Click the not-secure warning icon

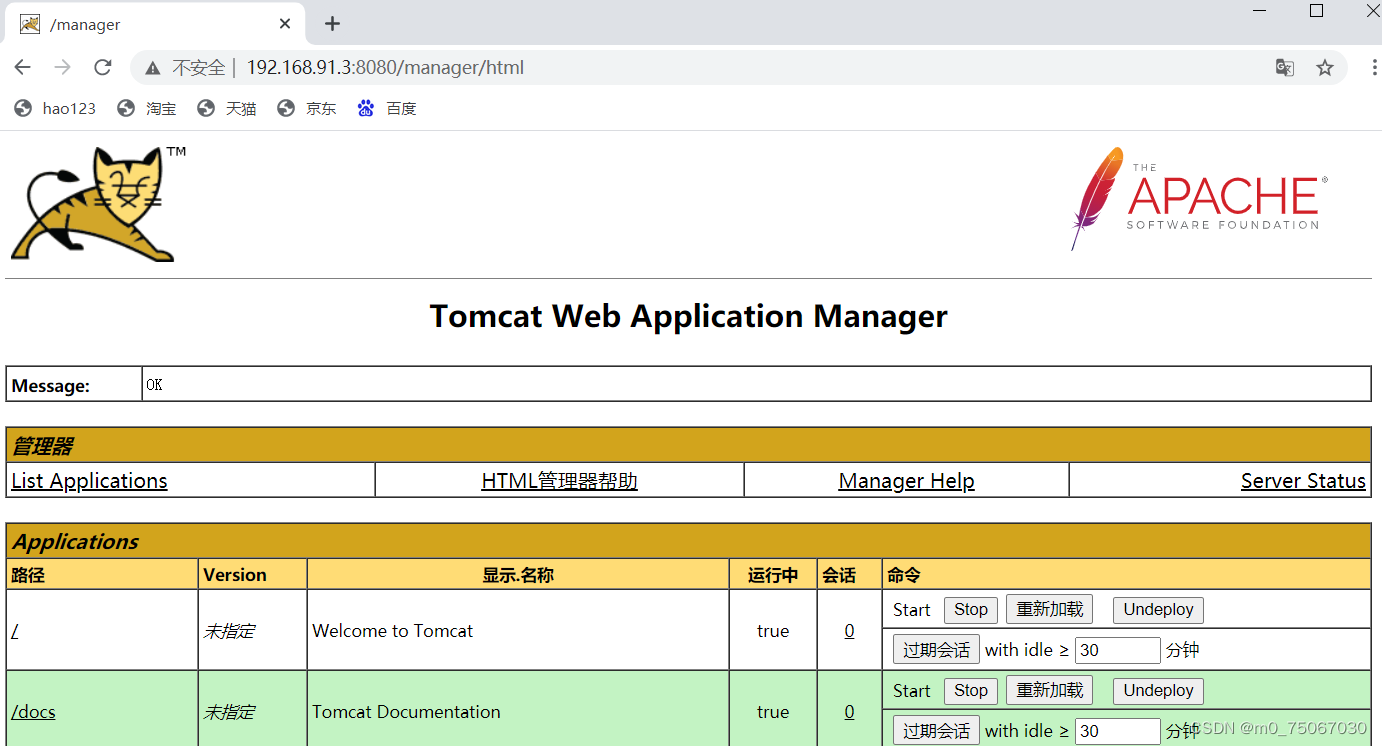(152, 68)
